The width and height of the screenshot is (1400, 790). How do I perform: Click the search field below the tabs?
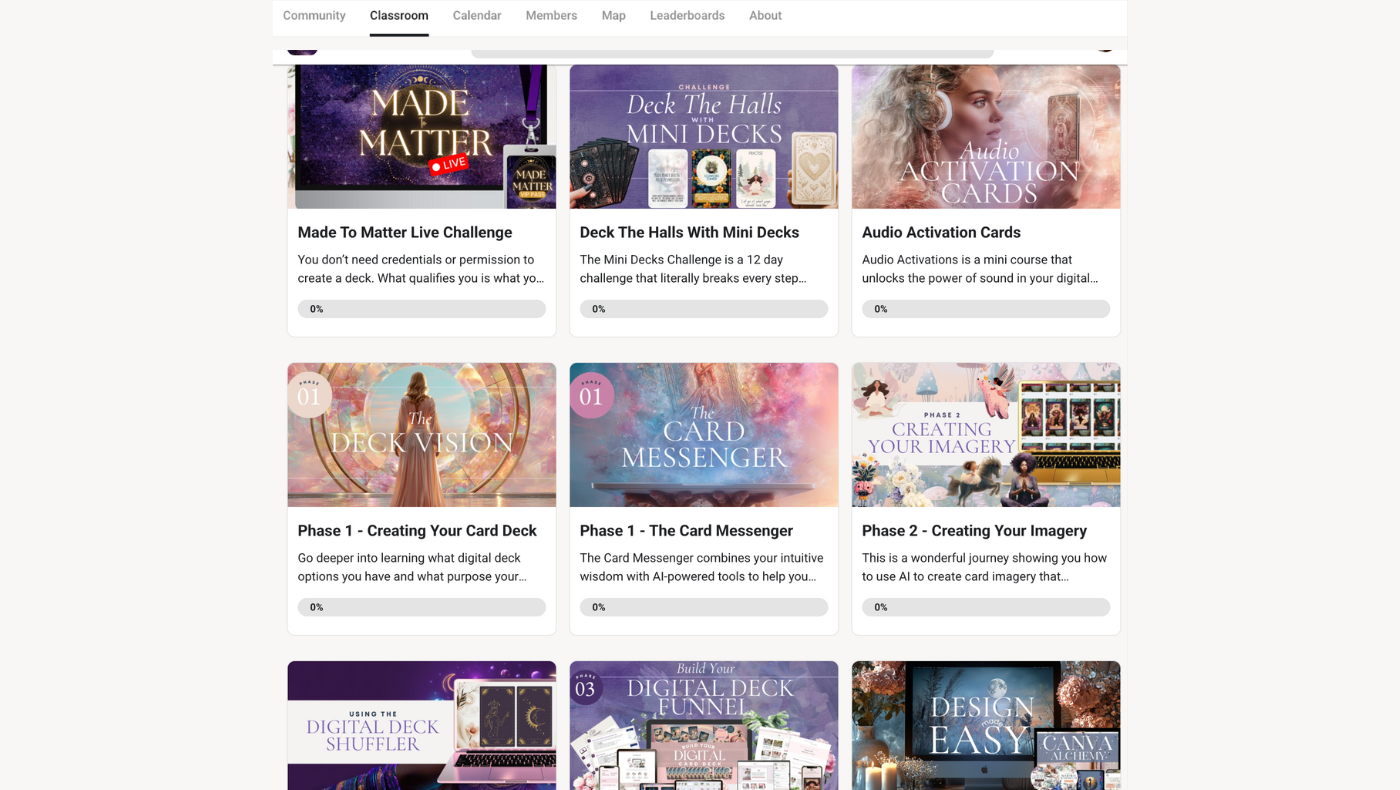732,52
